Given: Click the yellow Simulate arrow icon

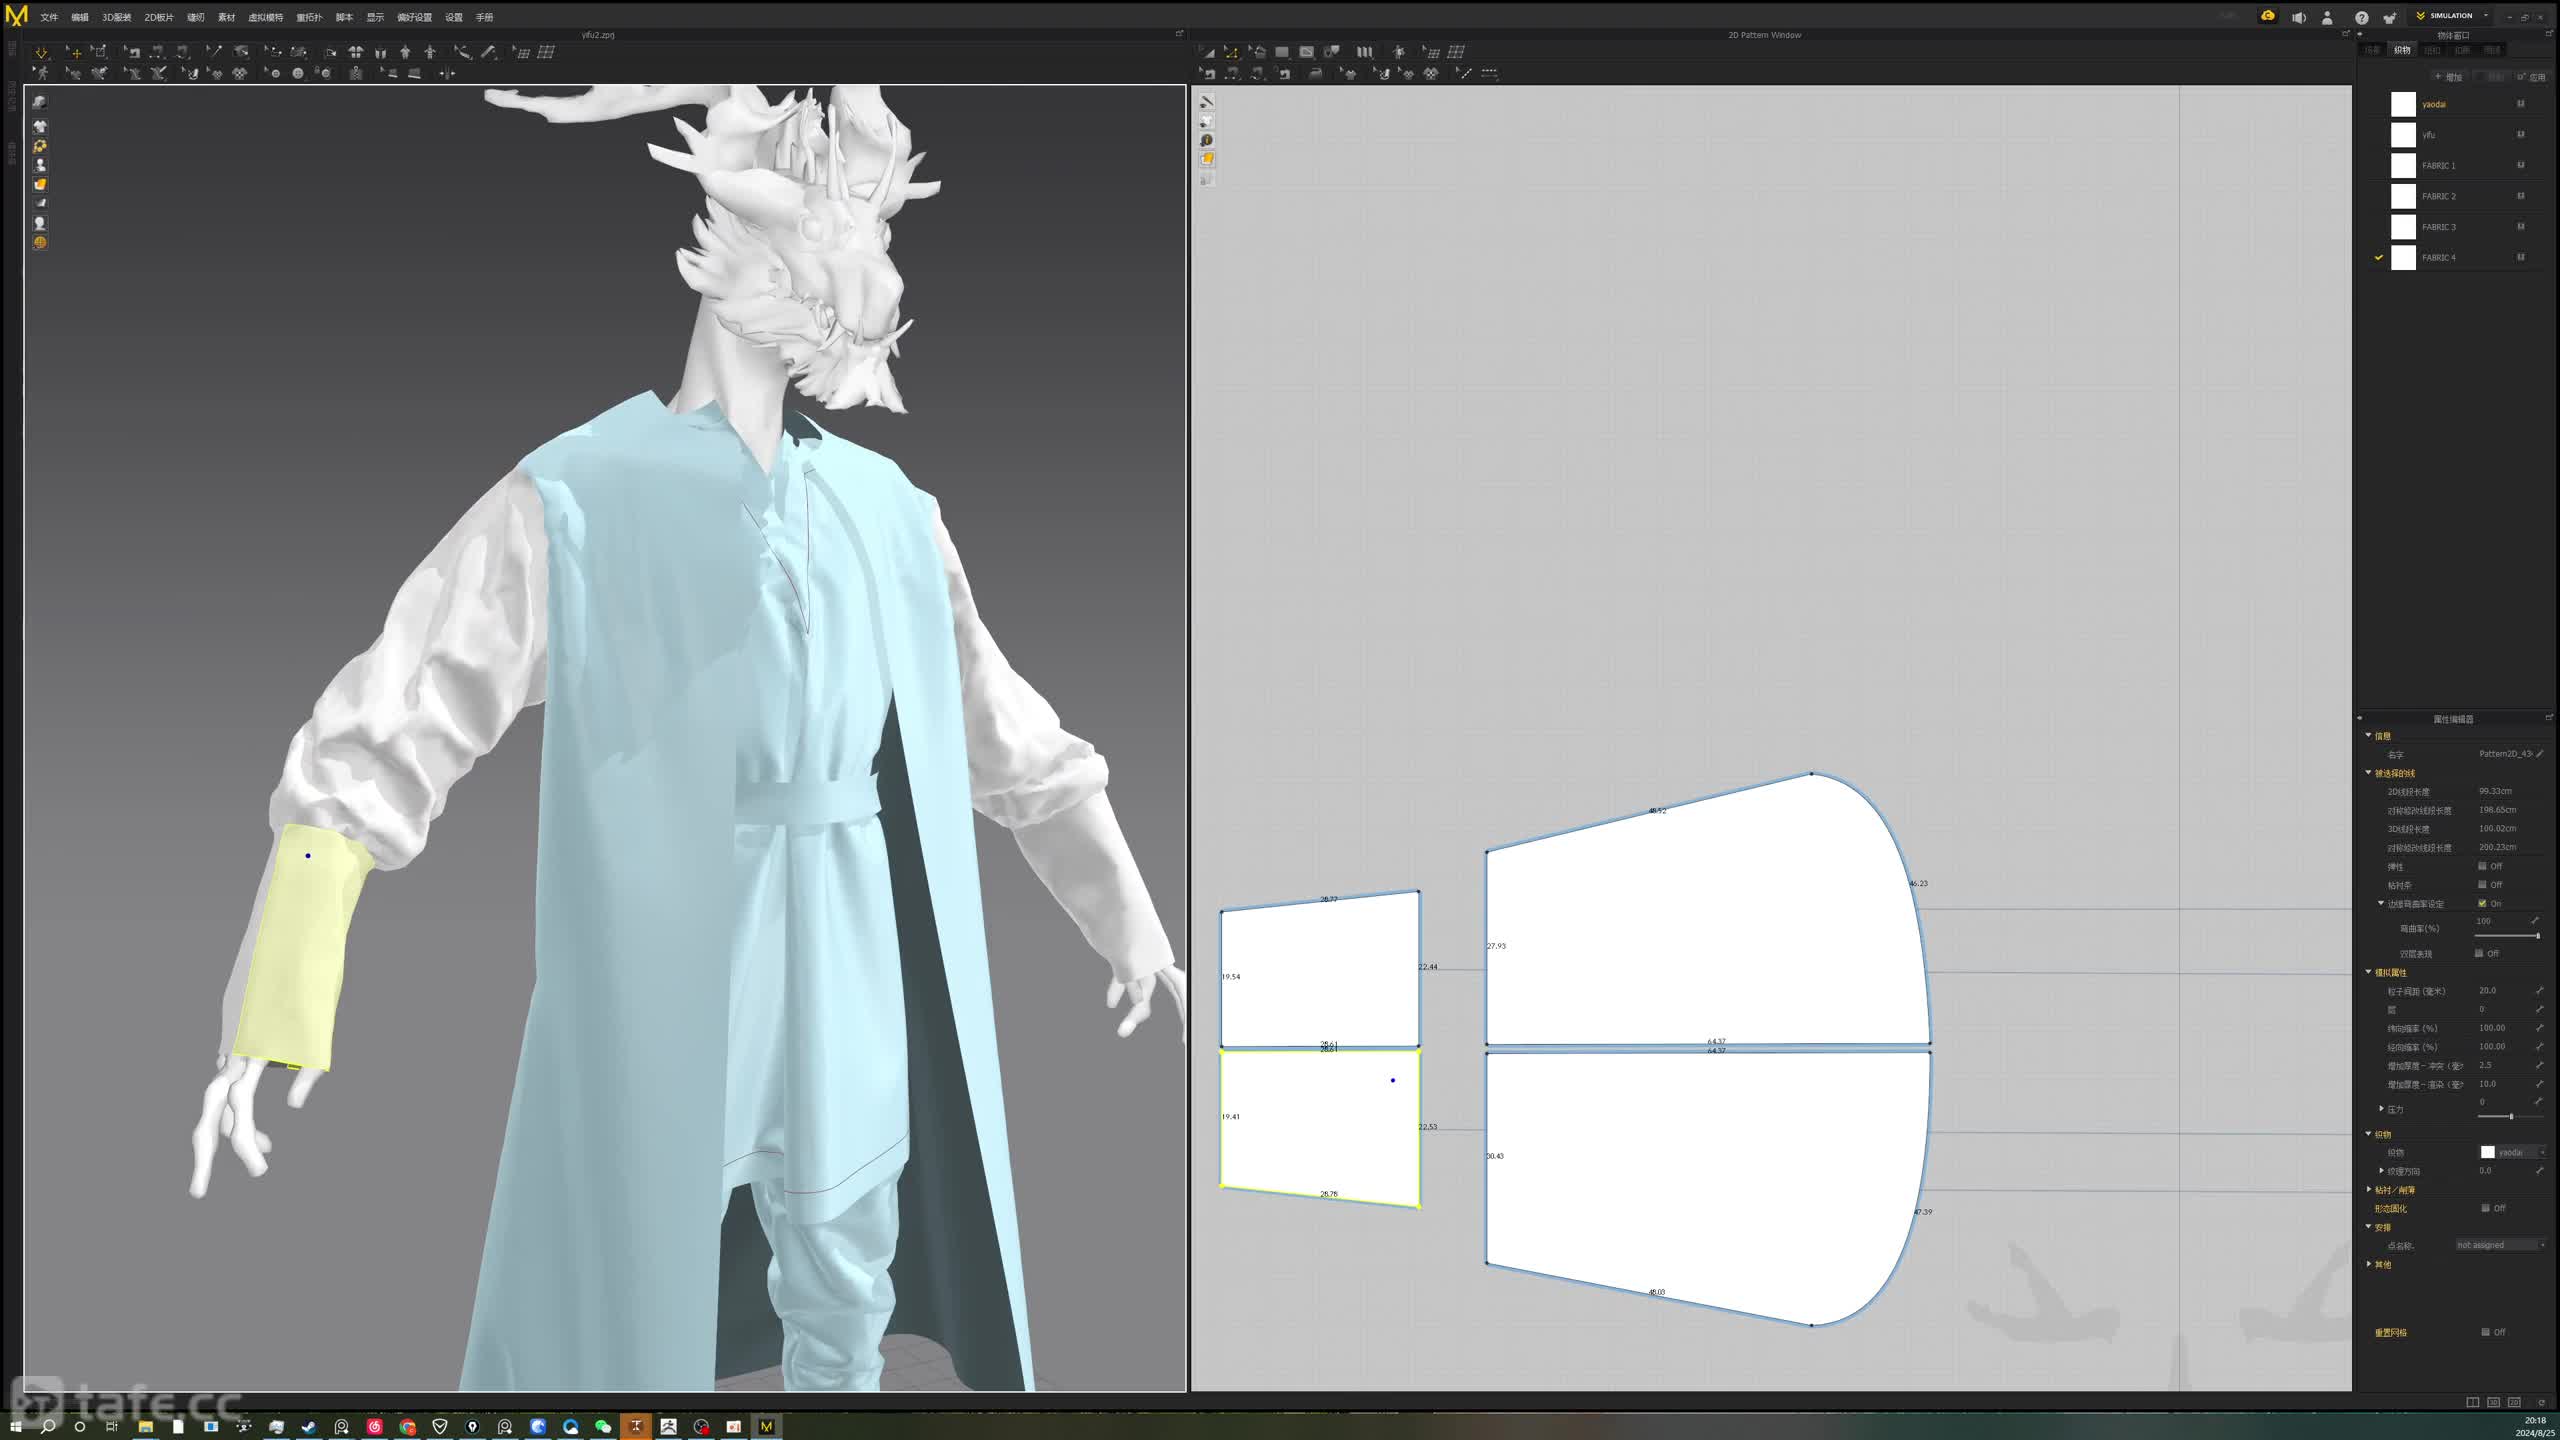Looking at the screenshot, I should click(41, 52).
